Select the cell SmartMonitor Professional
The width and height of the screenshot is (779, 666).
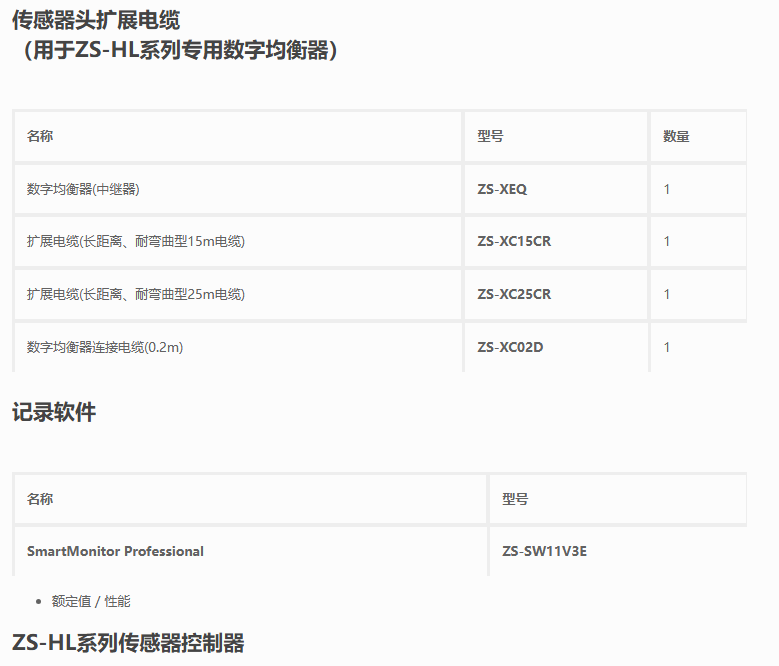115,551
